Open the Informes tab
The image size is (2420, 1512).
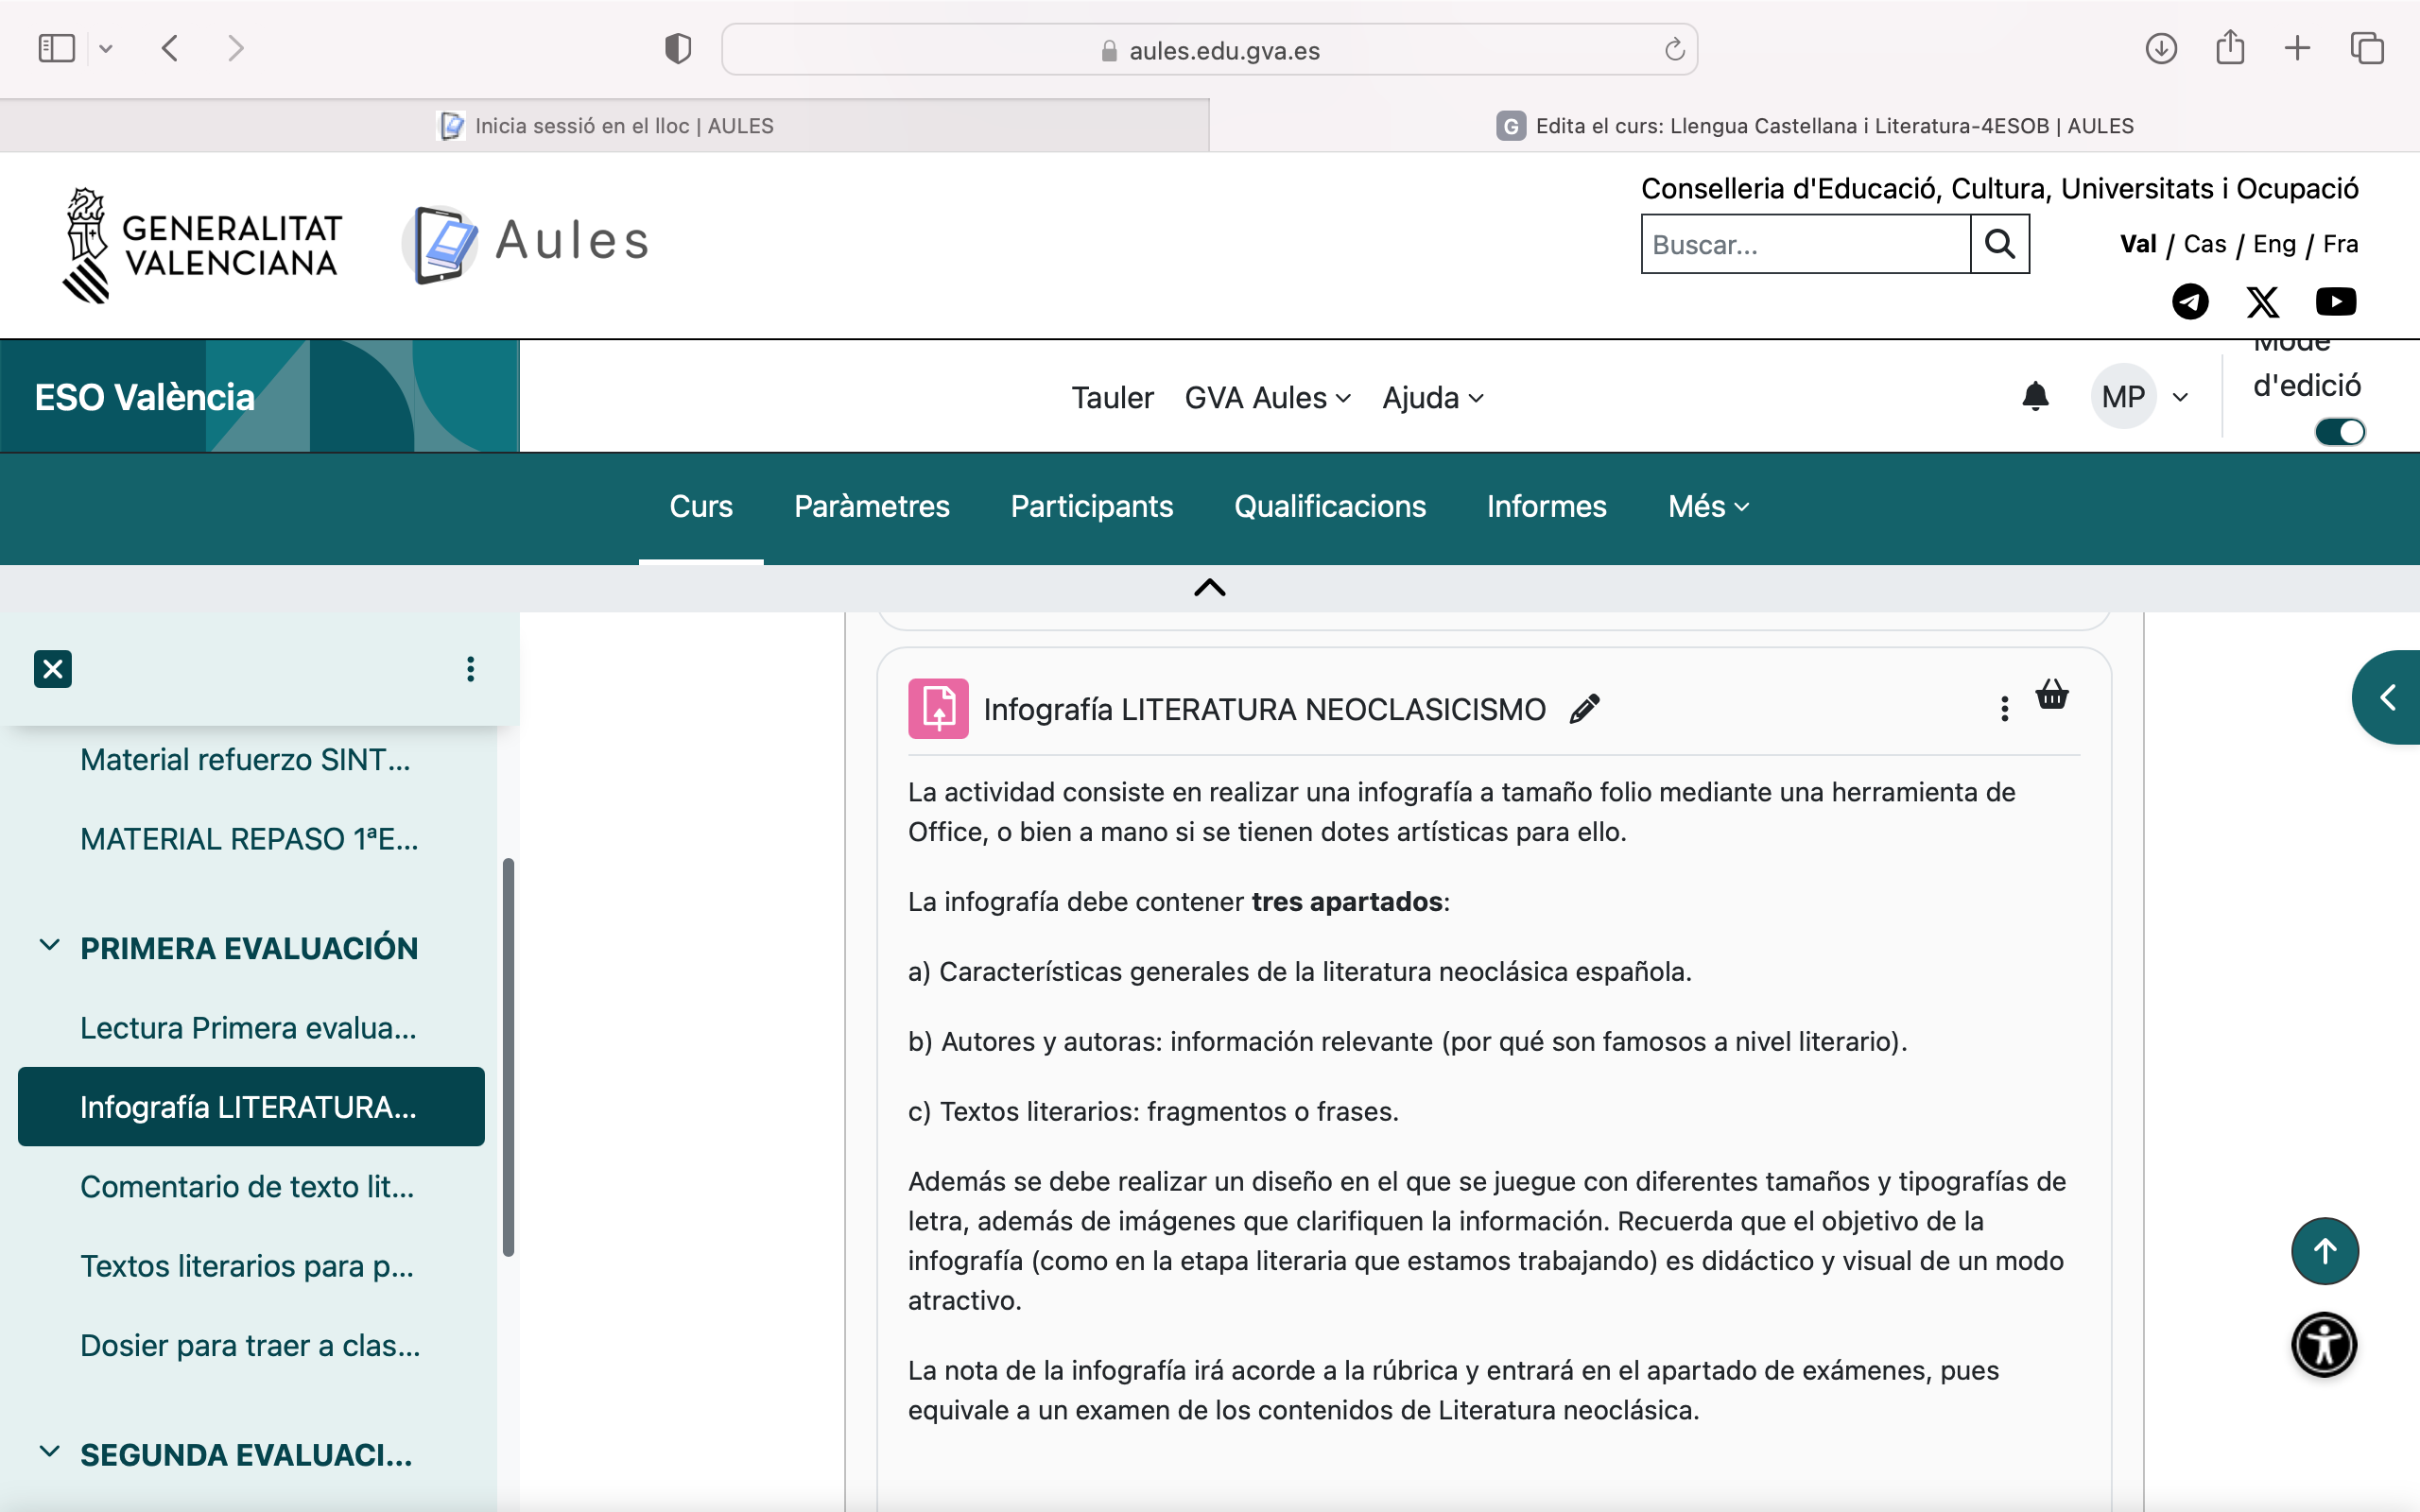point(1546,507)
